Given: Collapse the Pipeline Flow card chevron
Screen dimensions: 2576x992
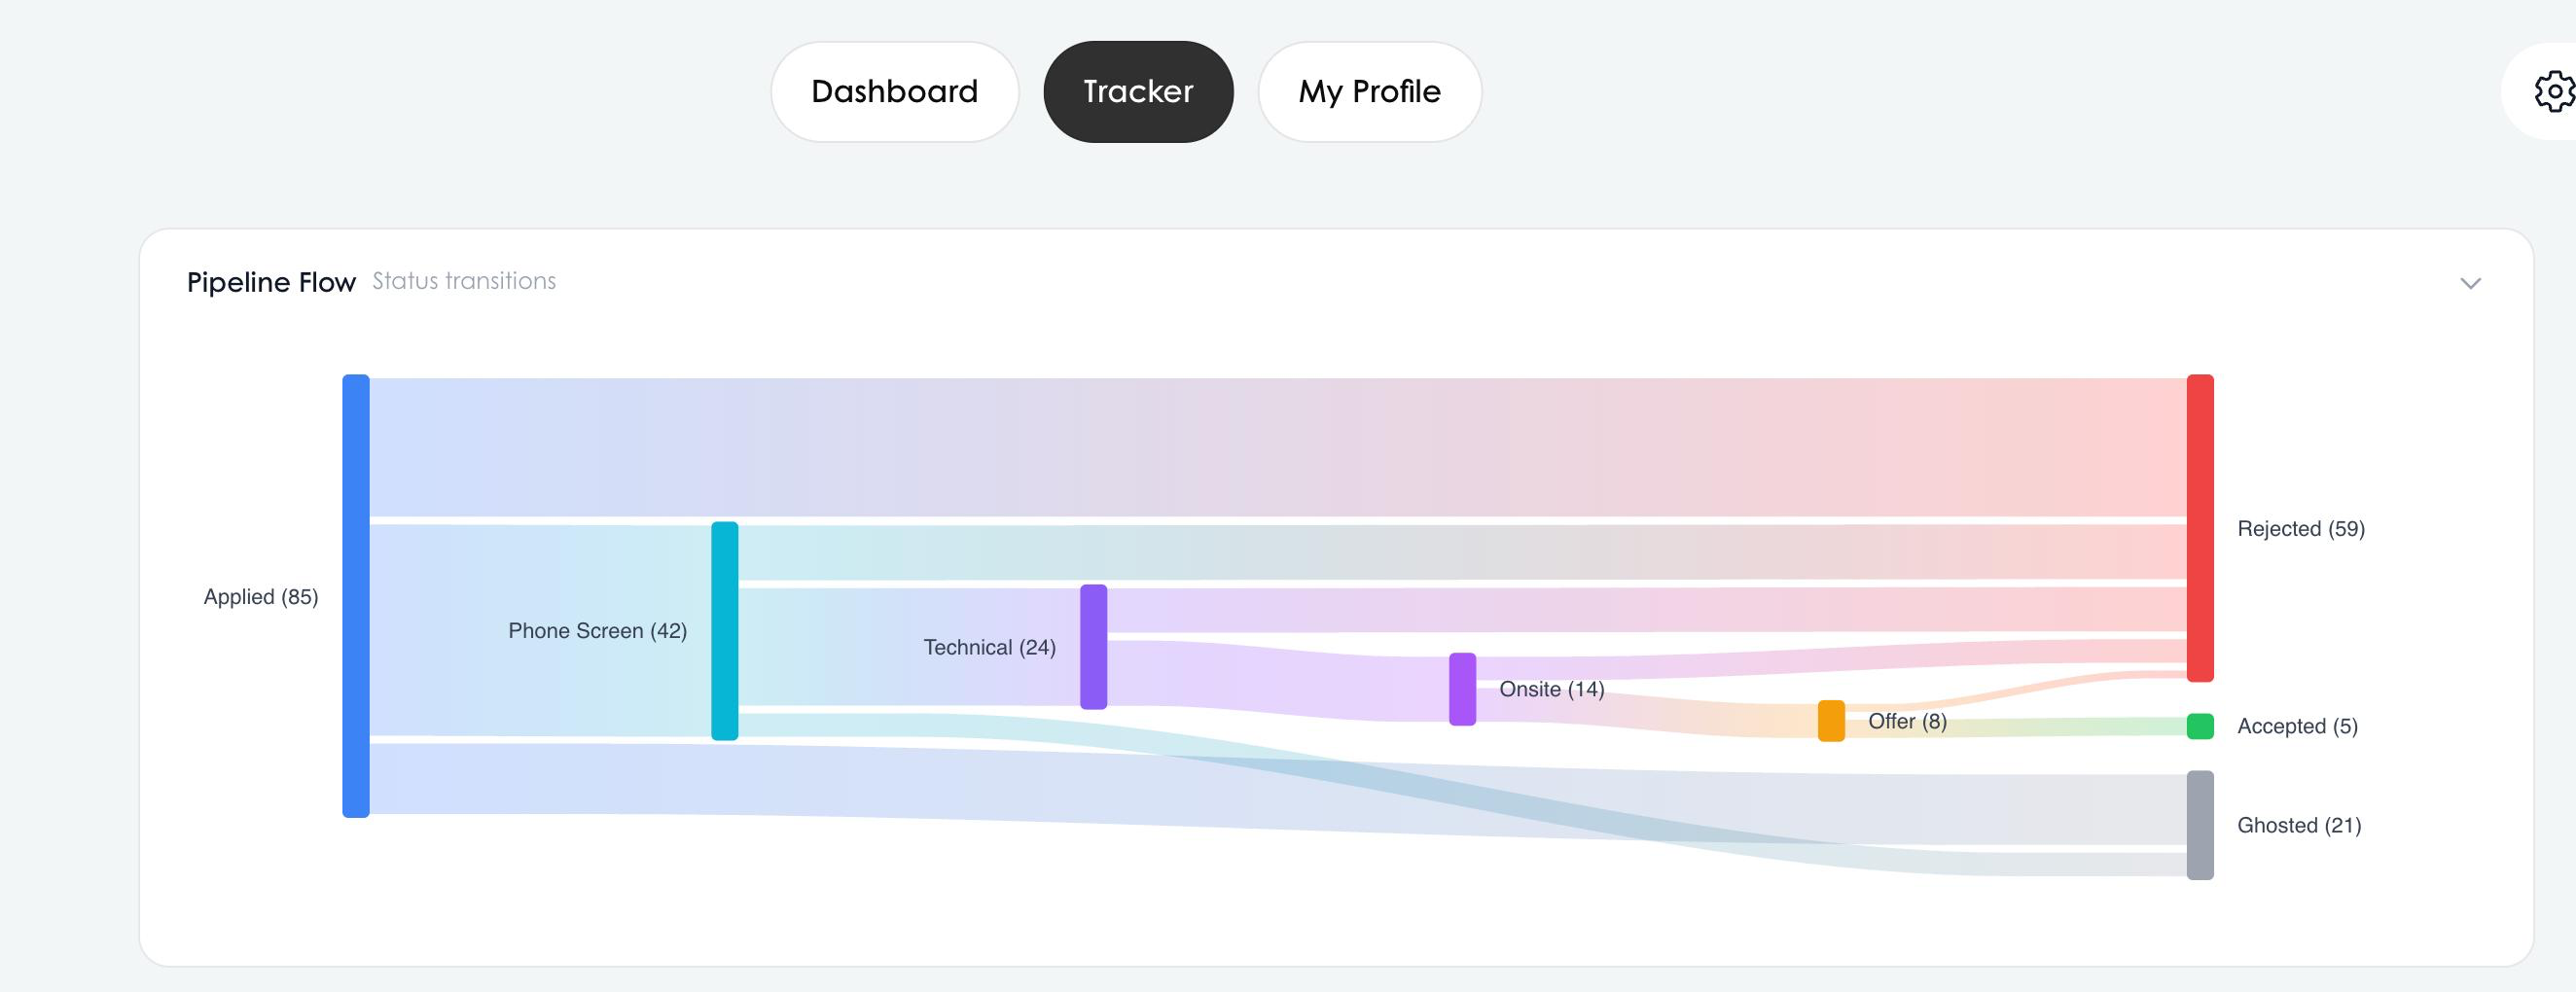Looking at the screenshot, I should (x=2470, y=283).
